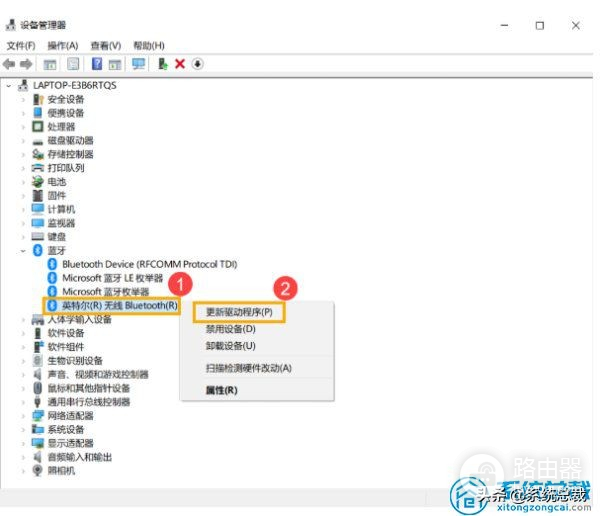Click the 显示适配器 display adapter icon
Viewport: 600px width, 516px height.
coord(38,443)
